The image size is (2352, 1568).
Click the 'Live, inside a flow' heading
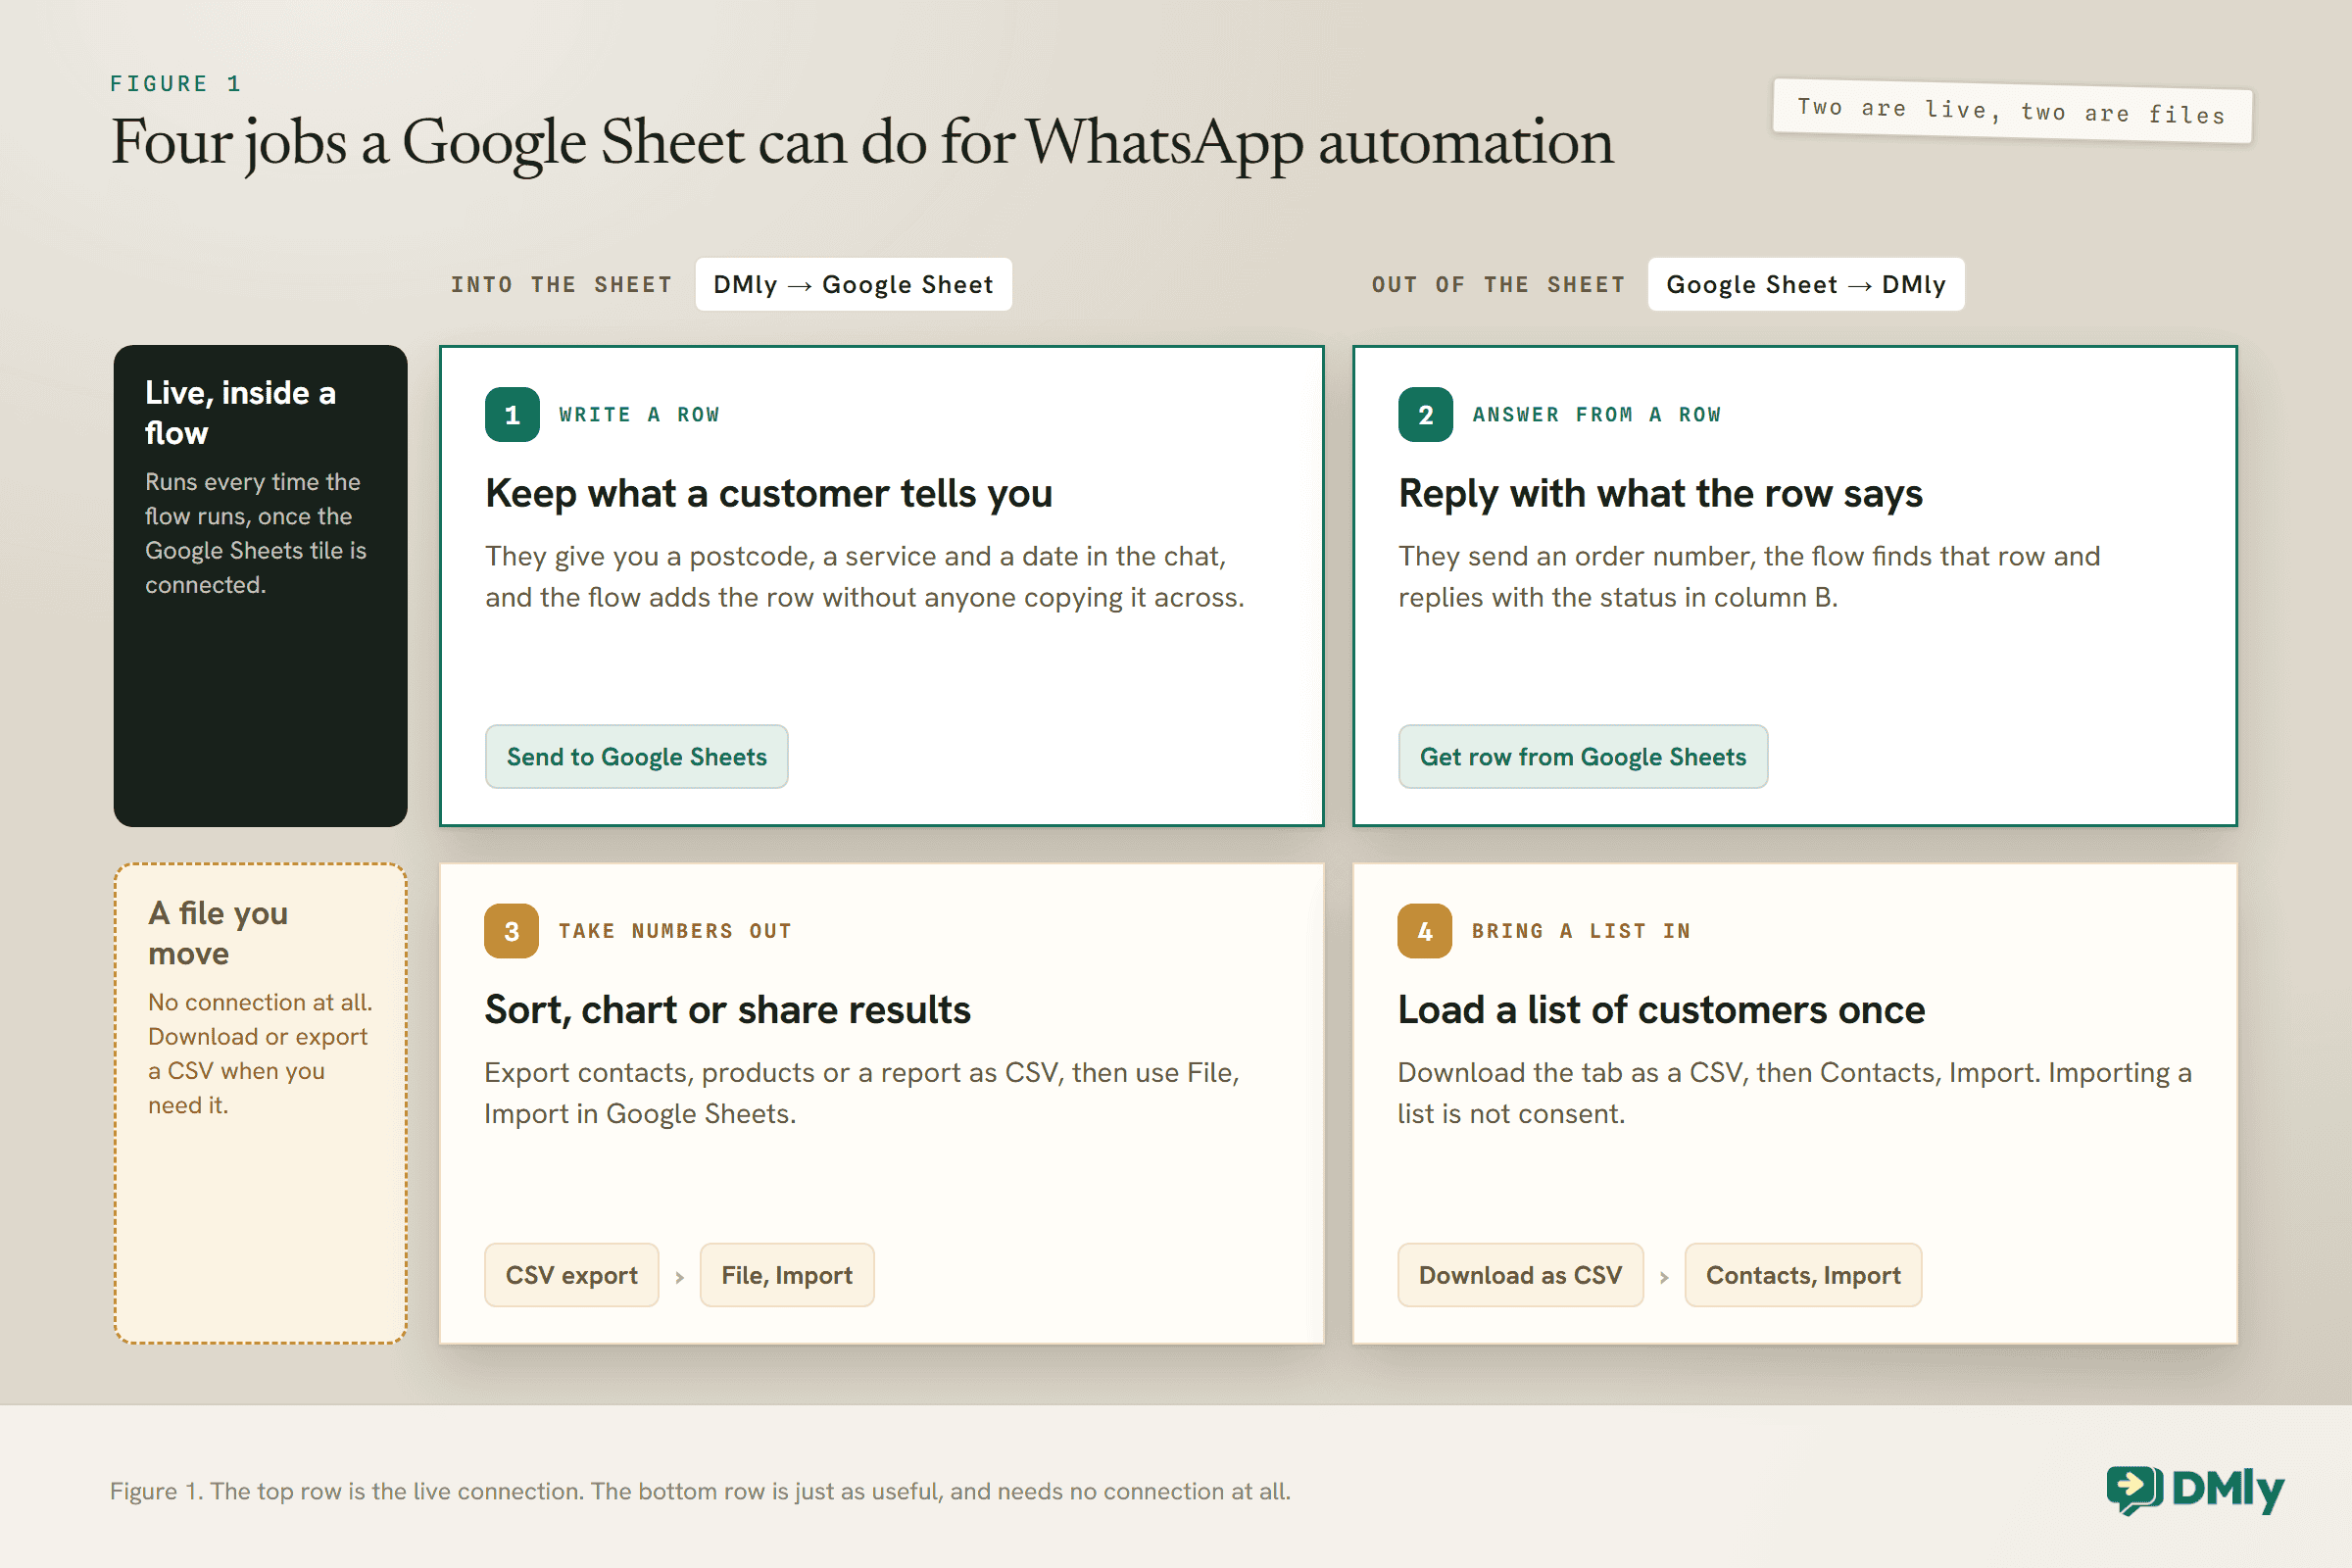pyautogui.click(x=240, y=413)
